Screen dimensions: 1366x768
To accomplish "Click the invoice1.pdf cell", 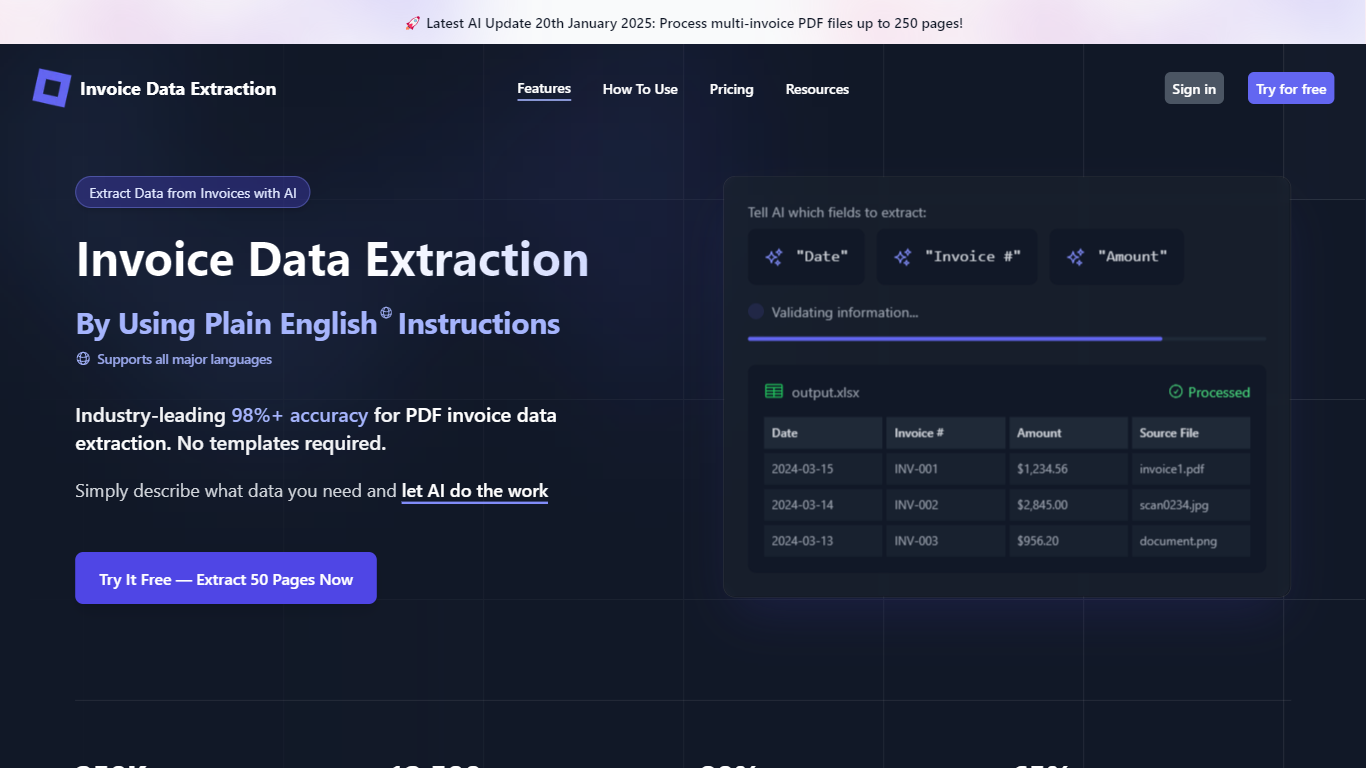I will click(1191, 469).
